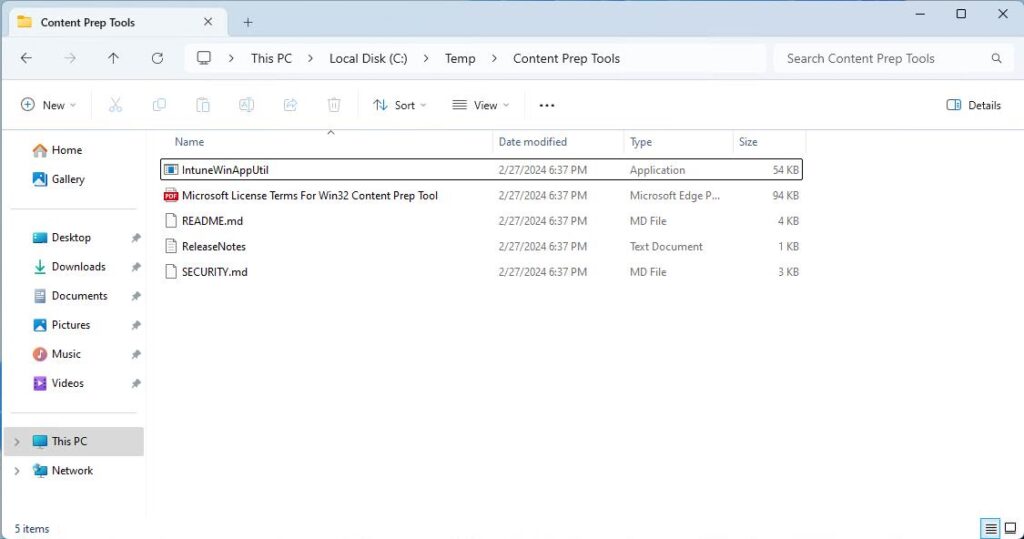1024x539 pixels.
Task: Select the ReleaseNotes file name
Action: (x=214, y=246)
